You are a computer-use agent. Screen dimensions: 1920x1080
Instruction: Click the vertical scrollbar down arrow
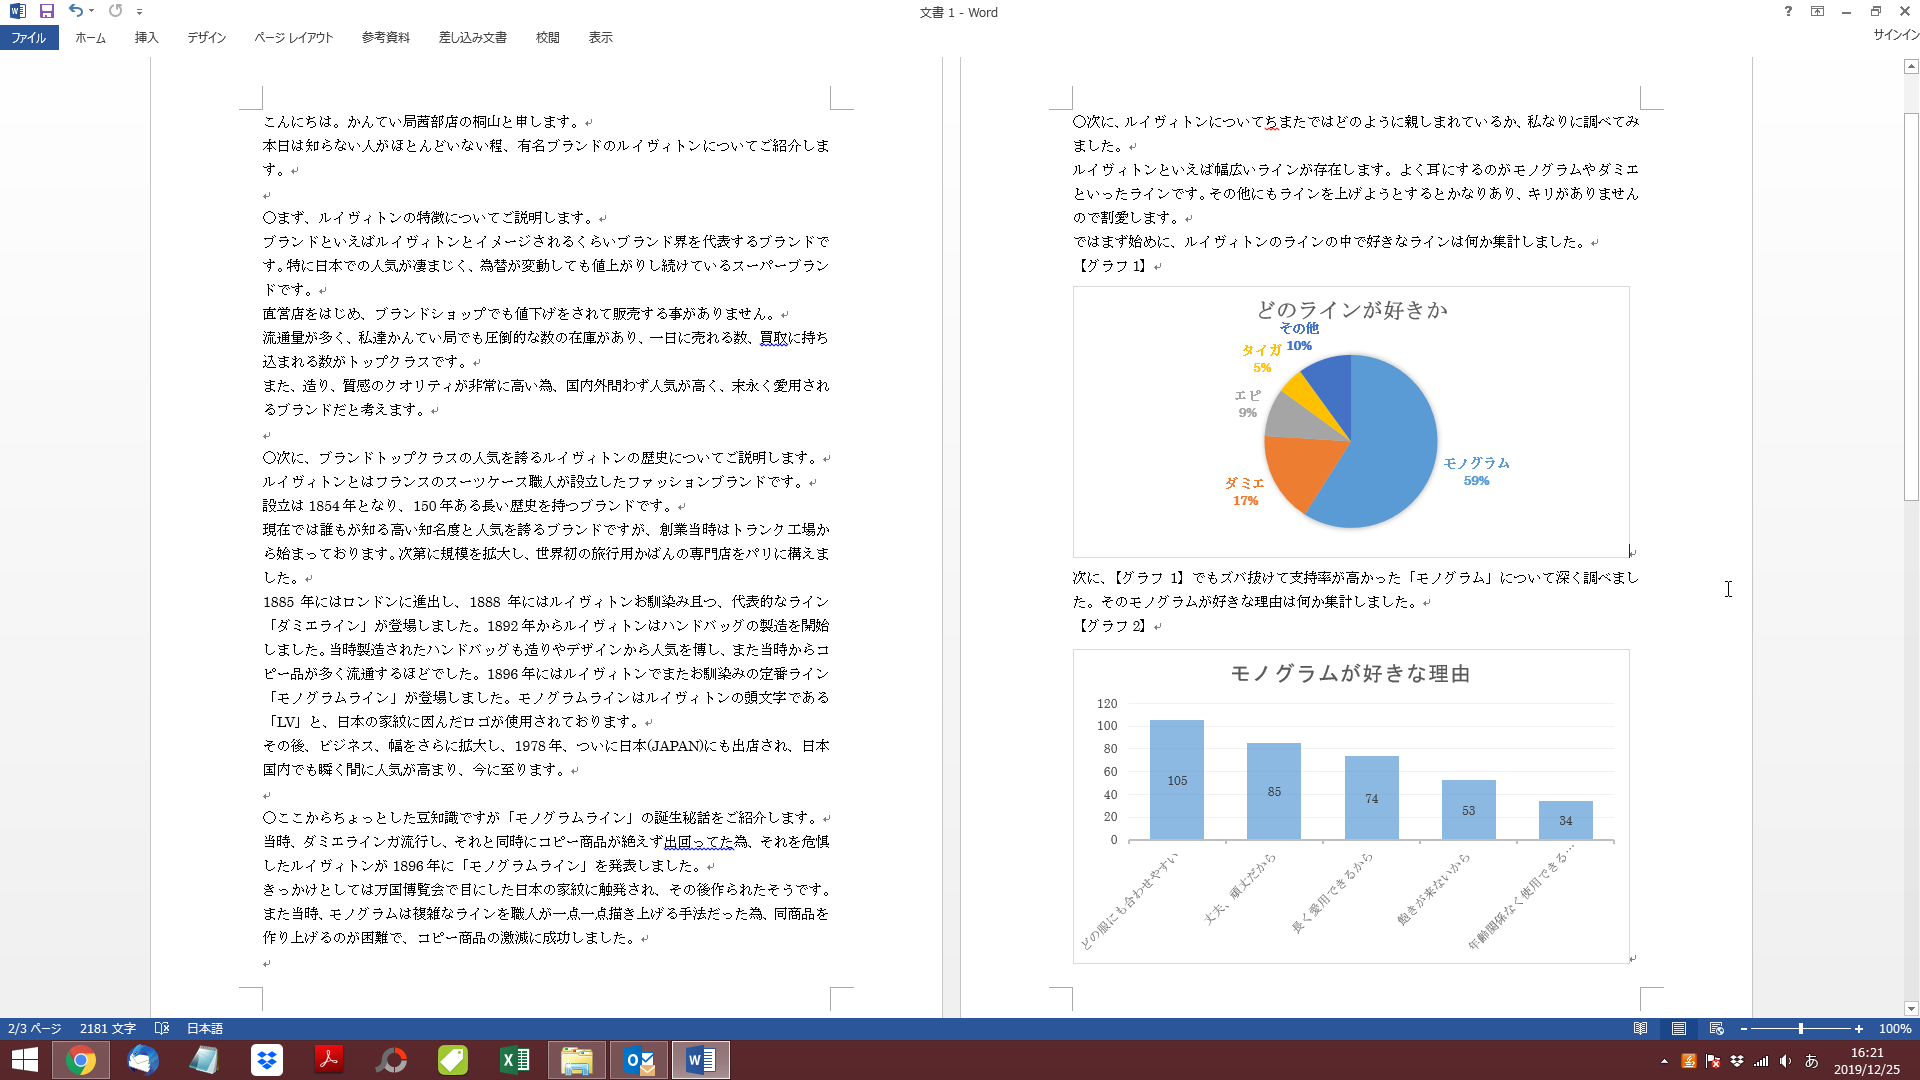point(1911,1009)
